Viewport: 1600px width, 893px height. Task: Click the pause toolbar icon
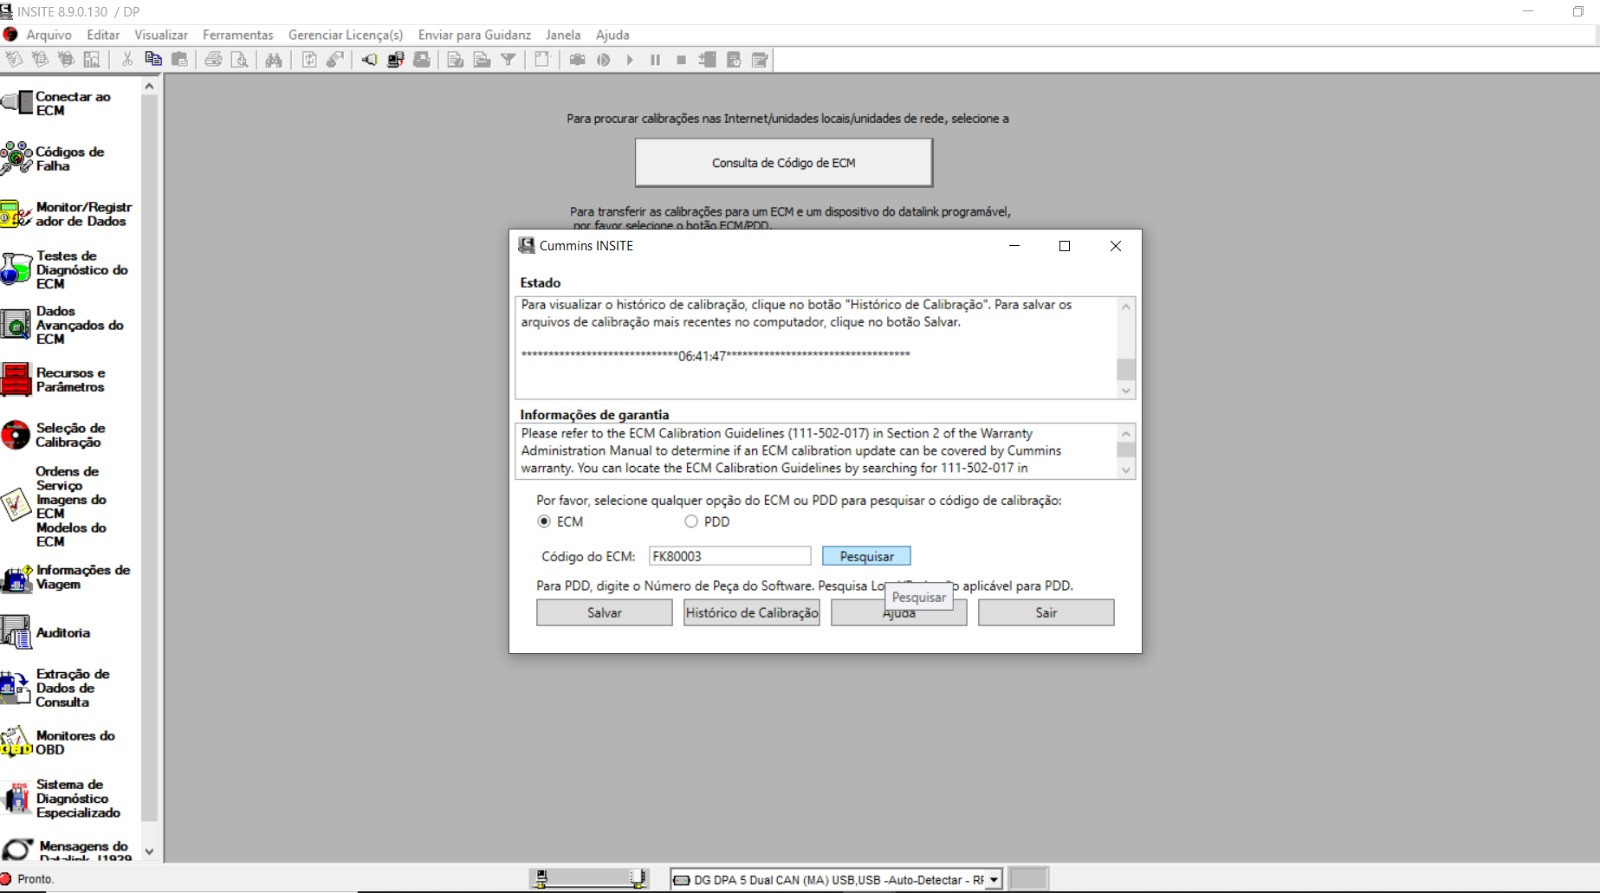[655, 60]
